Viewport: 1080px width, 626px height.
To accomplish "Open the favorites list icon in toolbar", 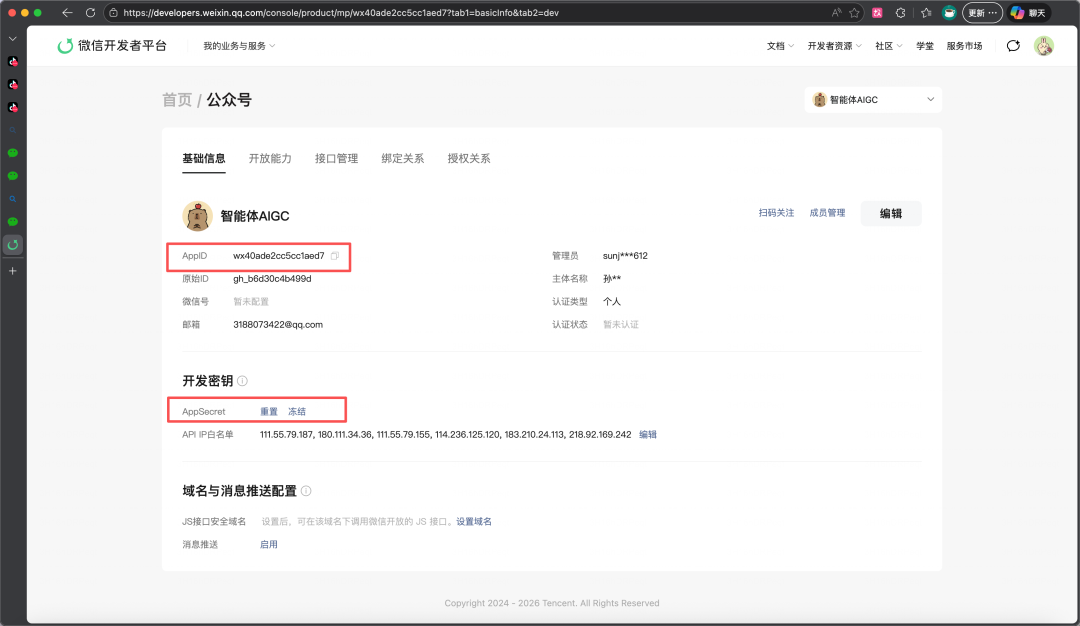I will click(x=926, y=12).
